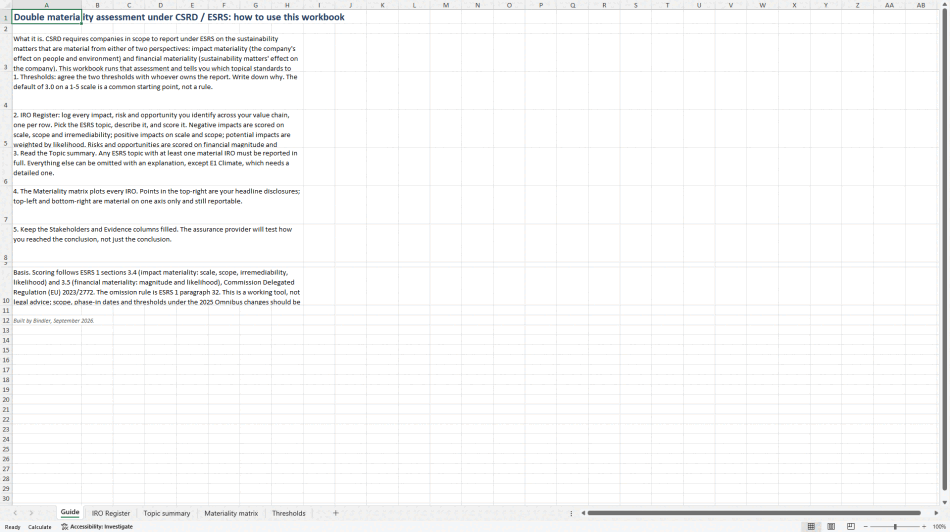Select column M header
Screen dimensions: 950x532
tap(446, 5)
